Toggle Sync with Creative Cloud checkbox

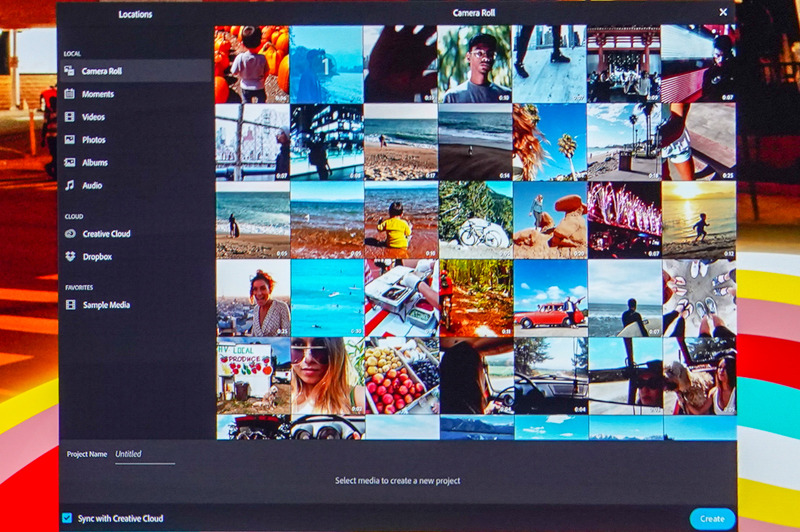(x=67, y=518)
